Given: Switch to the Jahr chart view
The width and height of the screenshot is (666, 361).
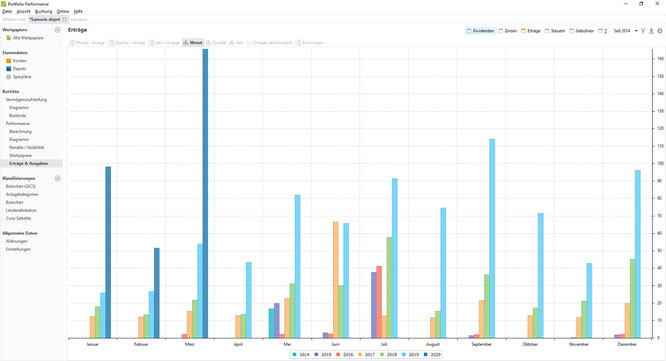Looking at the screenshot, I should tap(237, 43).
